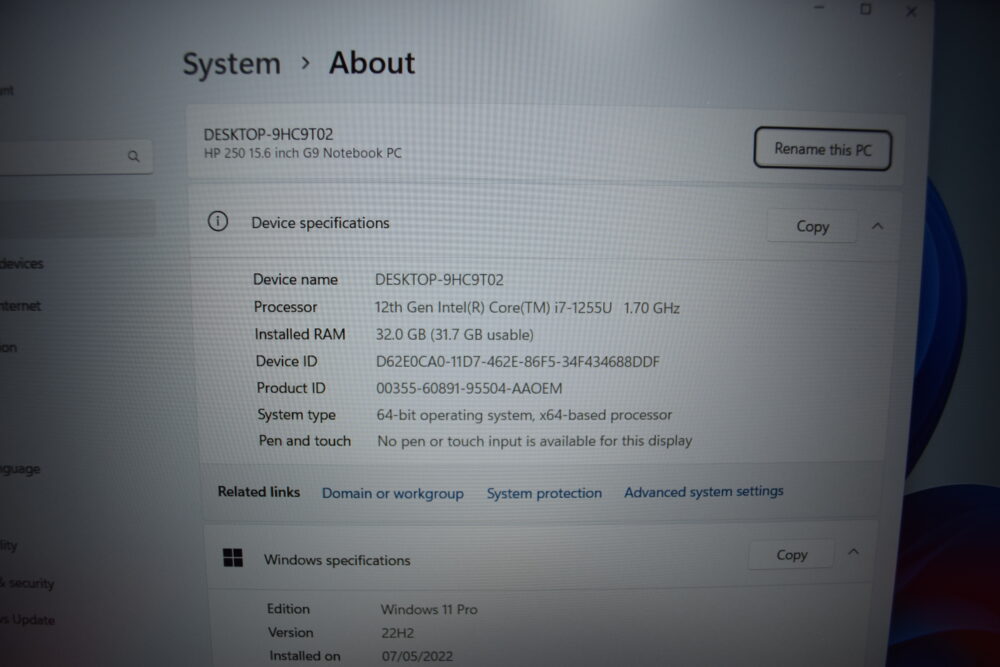Click the Device ID value starting D62E0CA0

click(518, 362)
